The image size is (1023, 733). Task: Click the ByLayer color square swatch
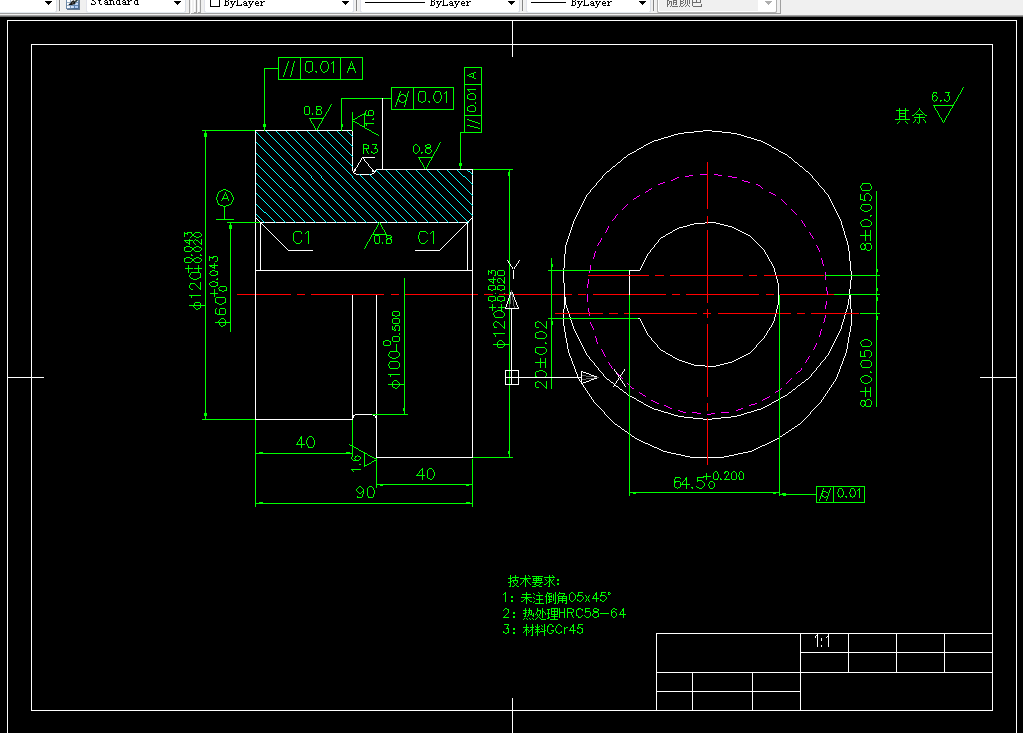215,3
